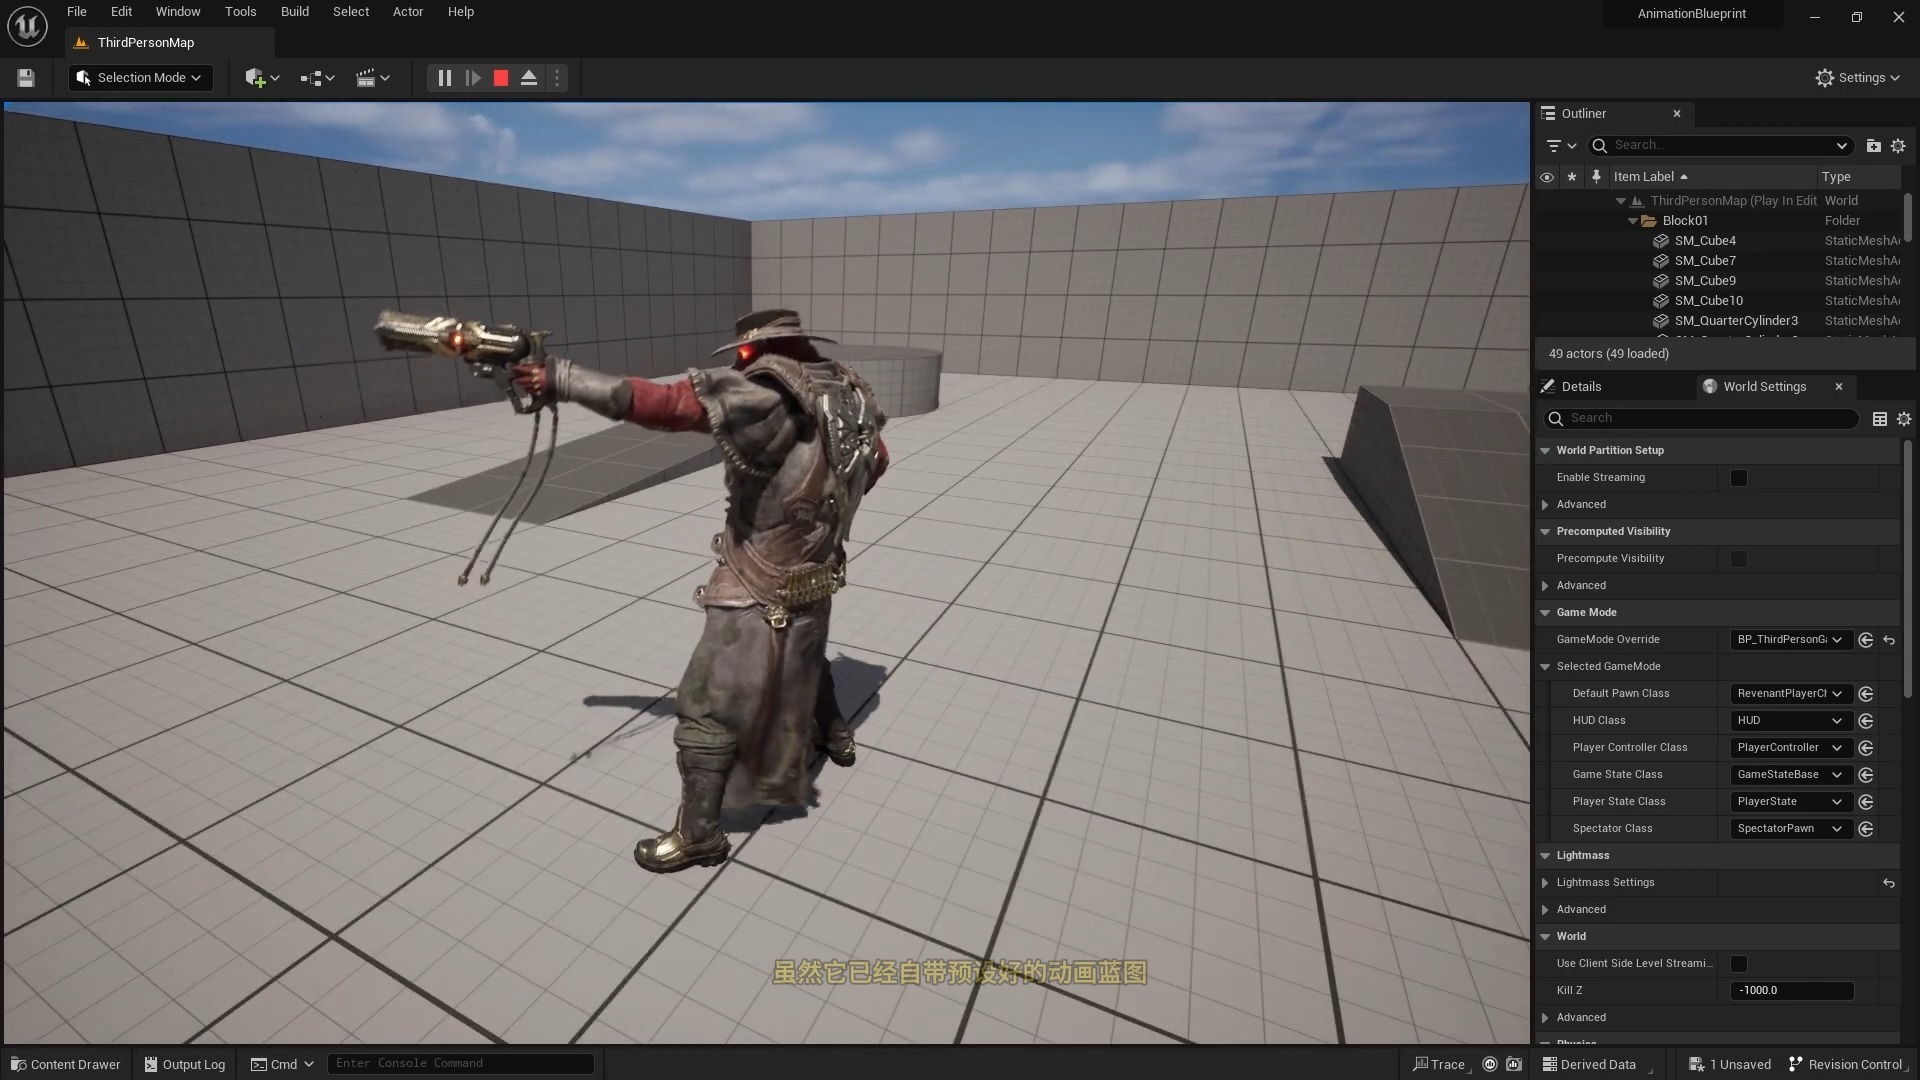Open the Build menu
Screen dimensions: 1920x1080
point(294,12)
